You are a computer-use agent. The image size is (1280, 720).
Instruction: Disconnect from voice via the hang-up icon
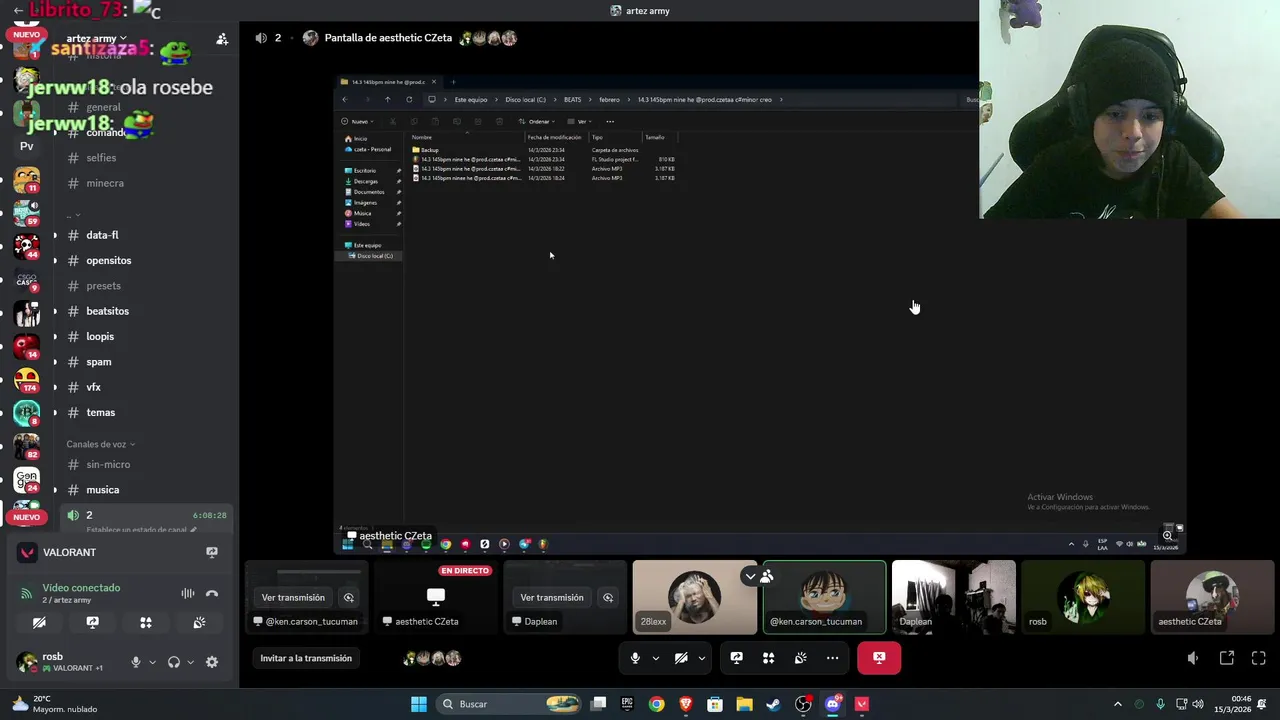click(x=212, y=593)
